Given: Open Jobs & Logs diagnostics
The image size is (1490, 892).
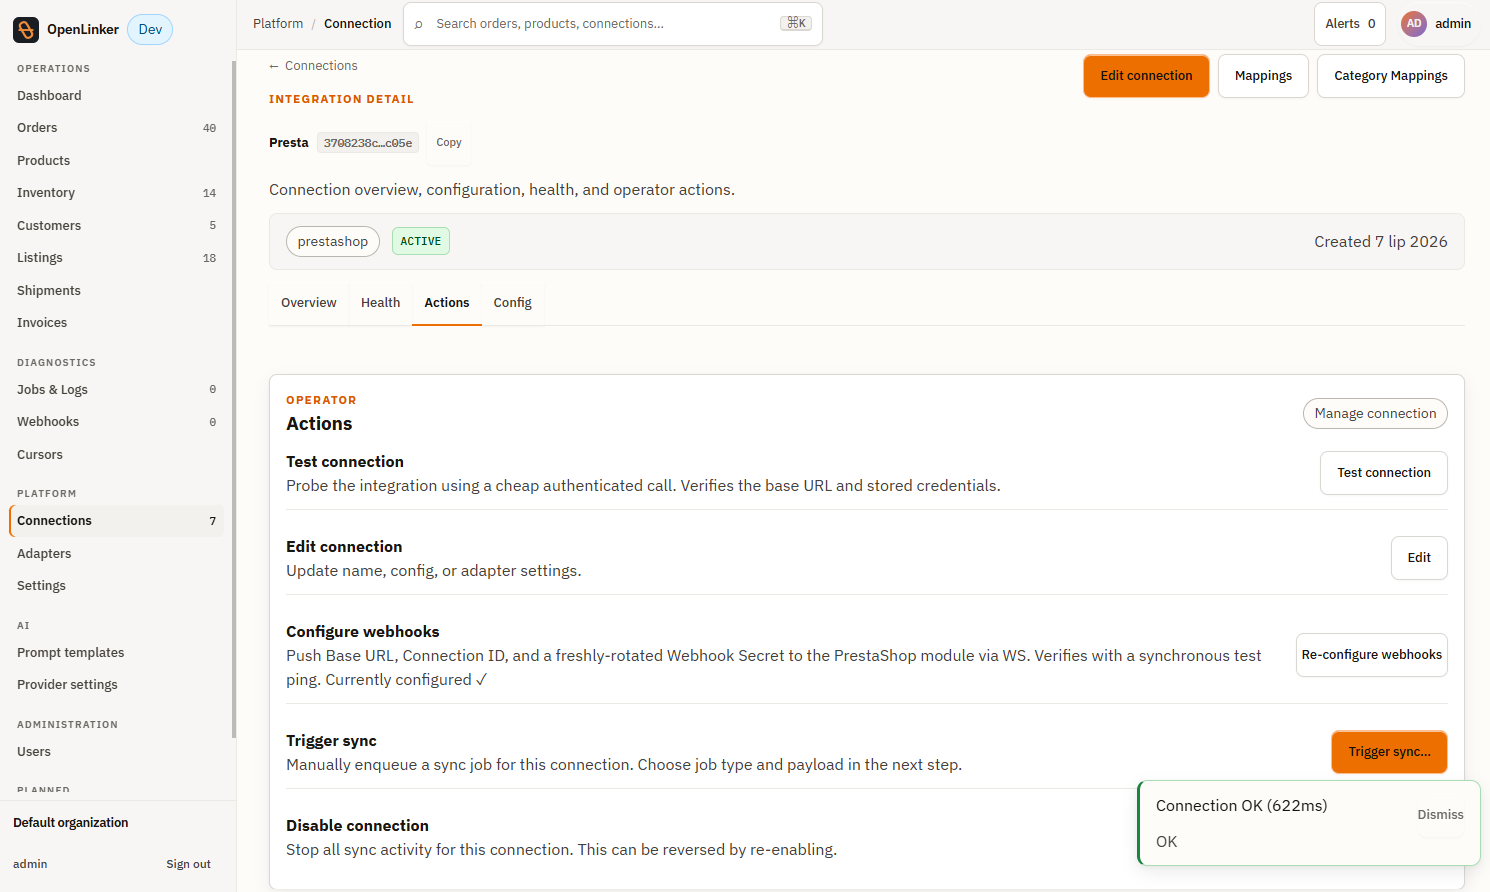Looking at the screenshot, I should tap(116, 390).
